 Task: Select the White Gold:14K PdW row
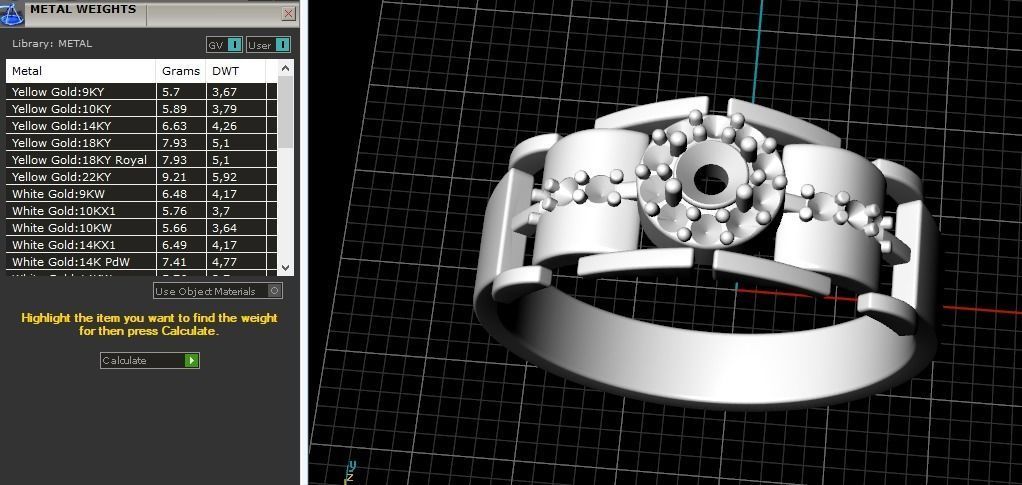(x=141, y=261)
